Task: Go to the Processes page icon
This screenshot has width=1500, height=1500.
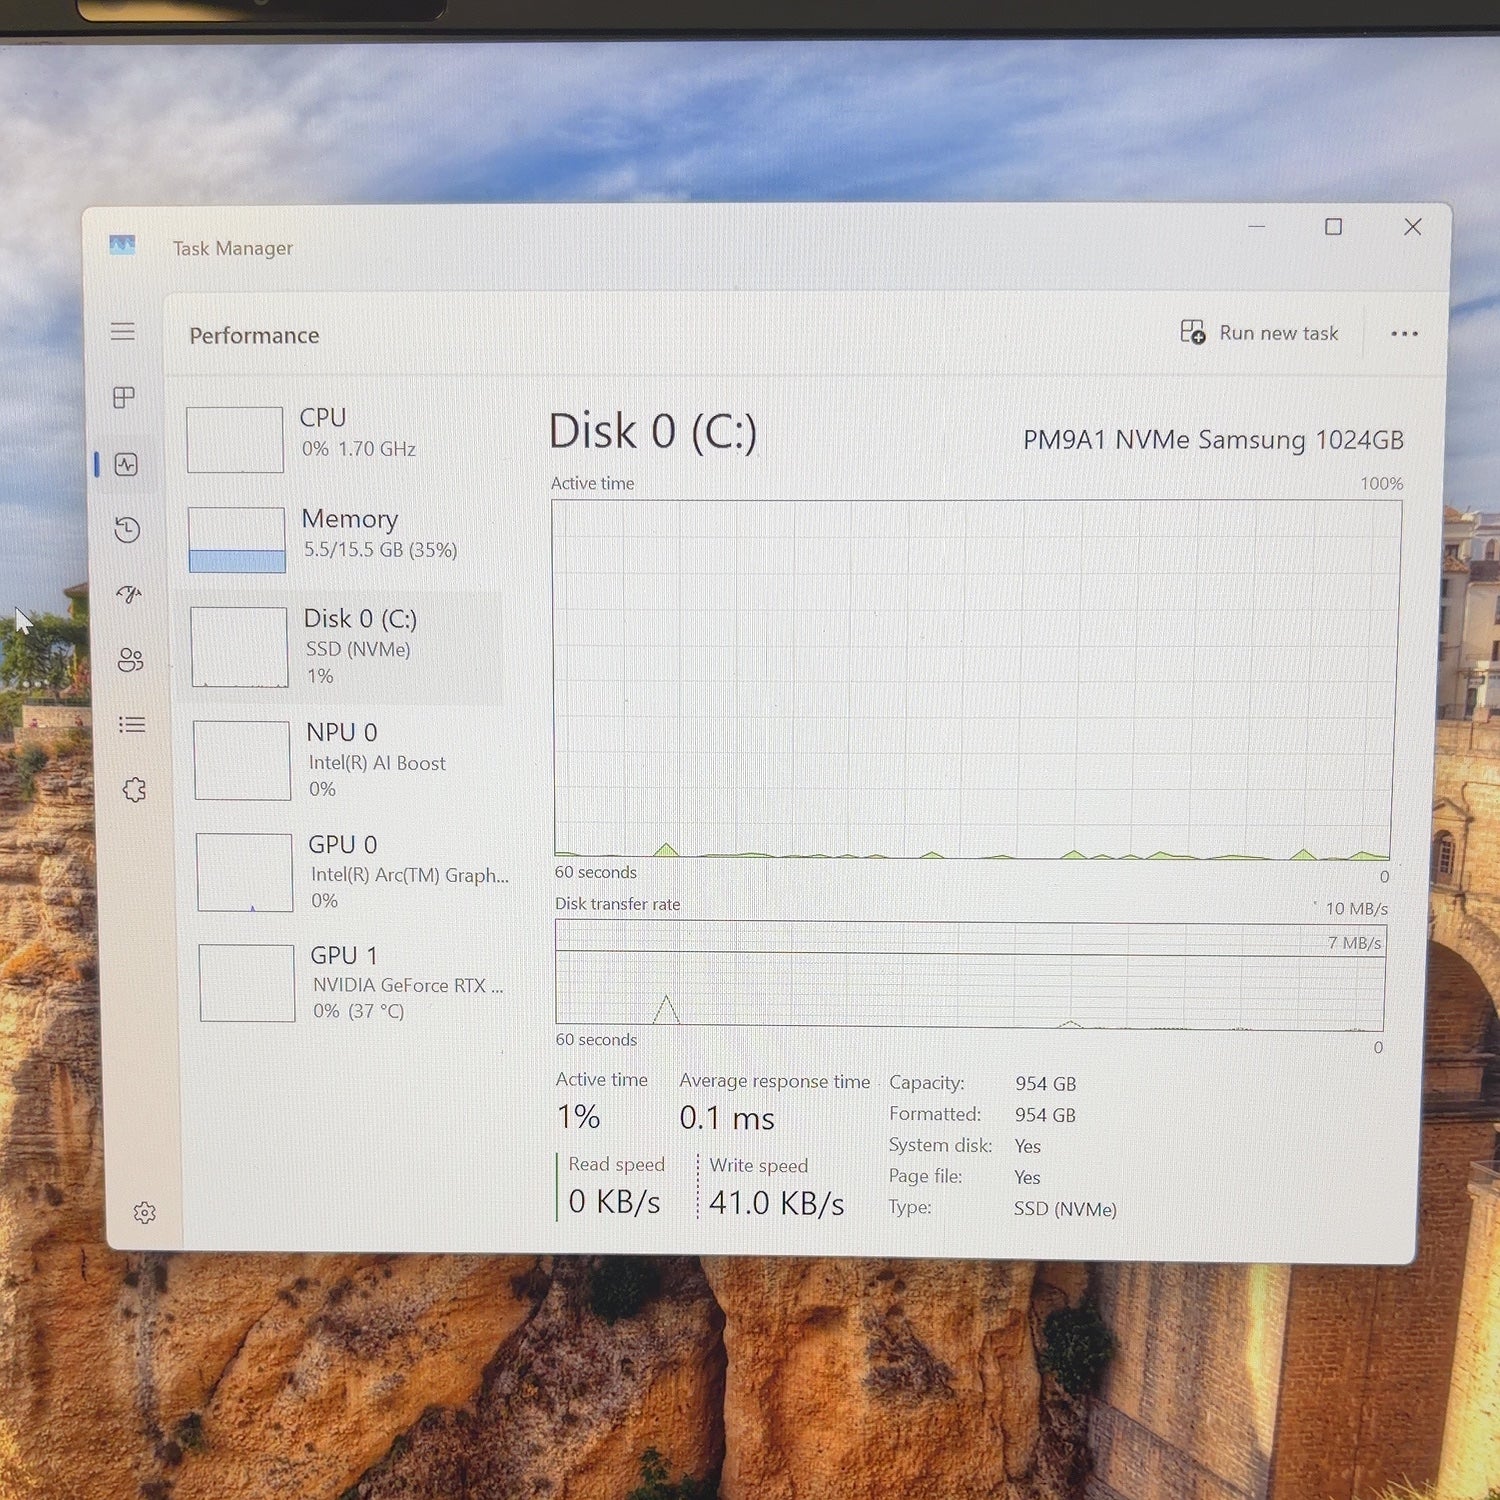Action: [x=124, y=398]
